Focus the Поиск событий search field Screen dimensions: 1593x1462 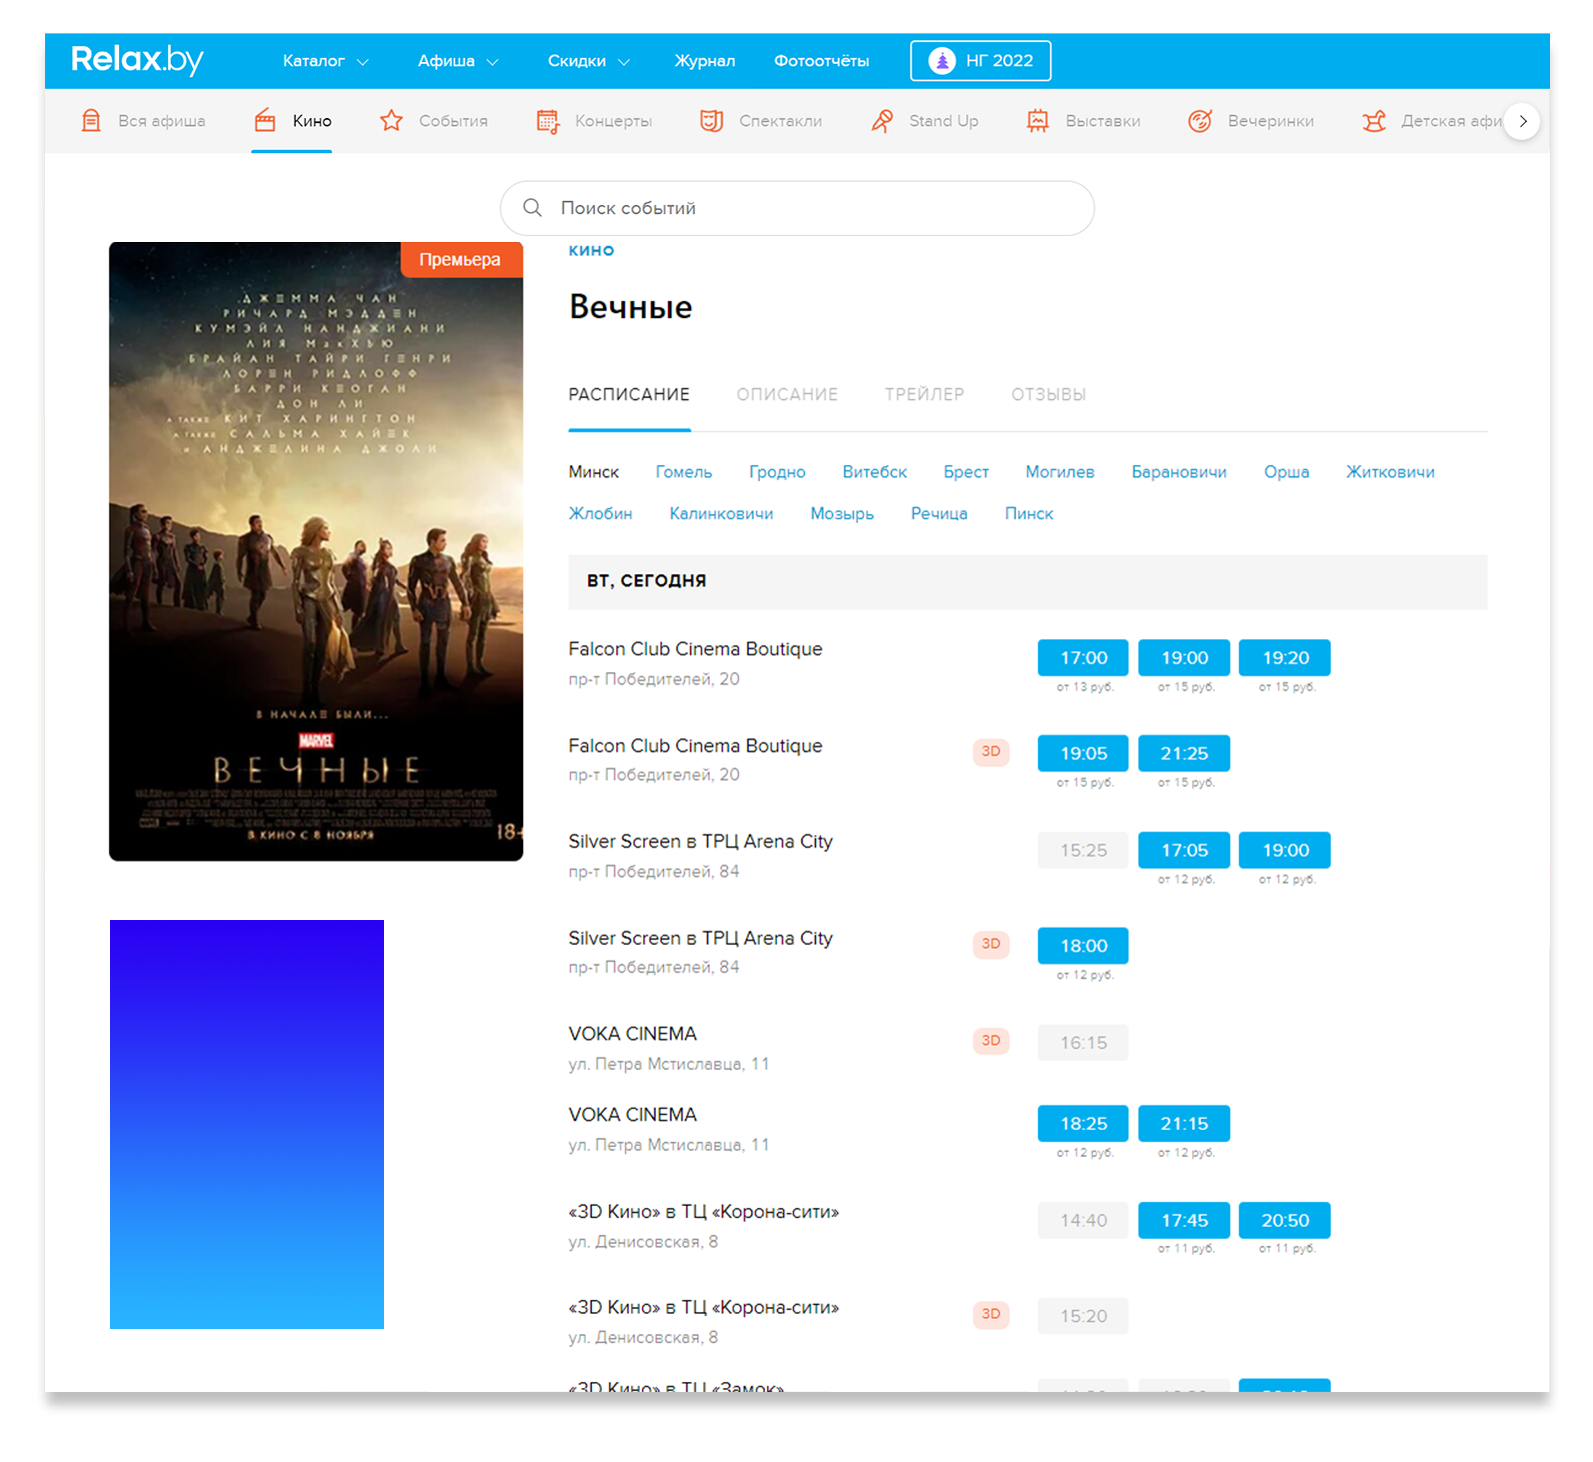[797, 208]
